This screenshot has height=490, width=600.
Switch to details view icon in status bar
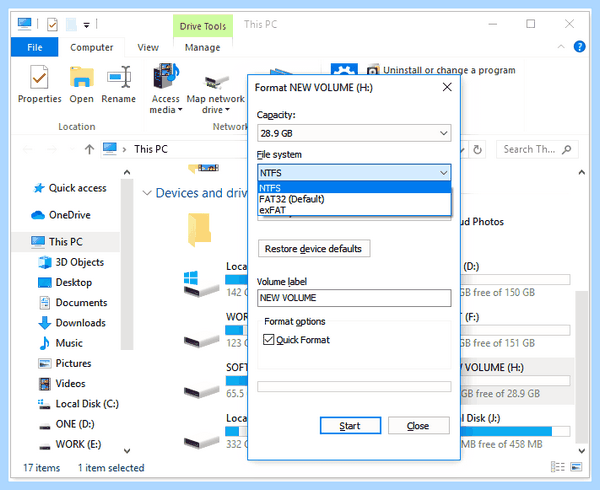click(x=558, y=467)
